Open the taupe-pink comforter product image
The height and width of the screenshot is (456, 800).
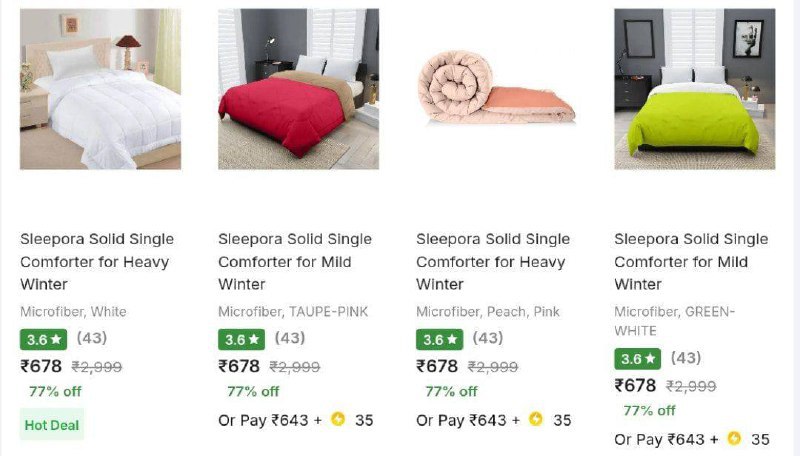click(x=298, y=89)
